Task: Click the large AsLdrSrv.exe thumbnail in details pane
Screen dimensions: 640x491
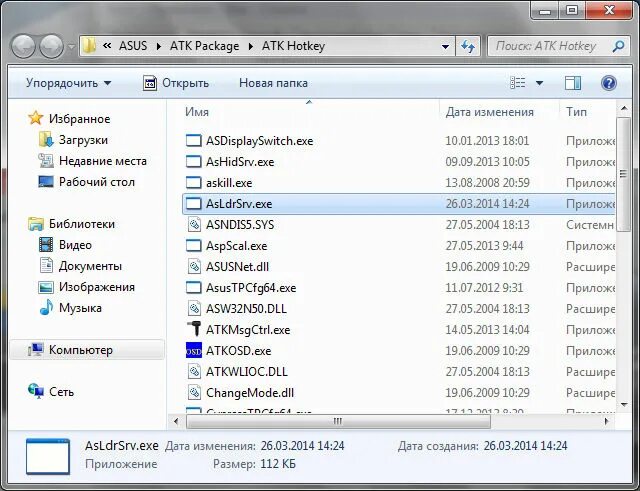Action: click(48, 456)
